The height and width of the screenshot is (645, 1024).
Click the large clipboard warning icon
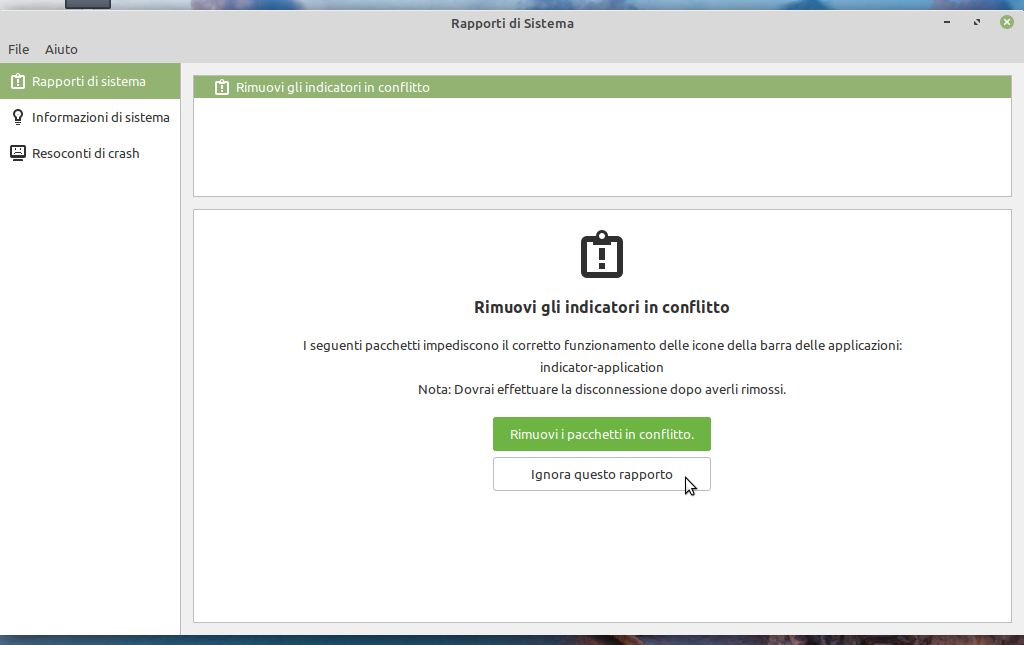[602, 255]
